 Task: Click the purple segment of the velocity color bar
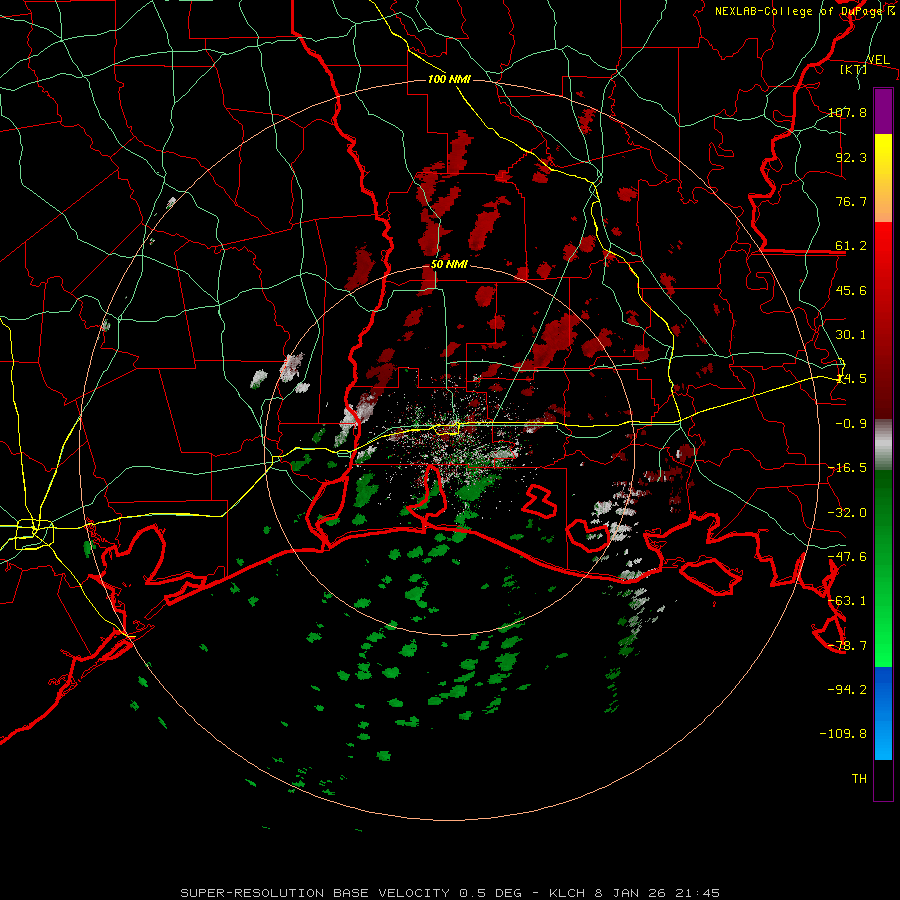883,111
